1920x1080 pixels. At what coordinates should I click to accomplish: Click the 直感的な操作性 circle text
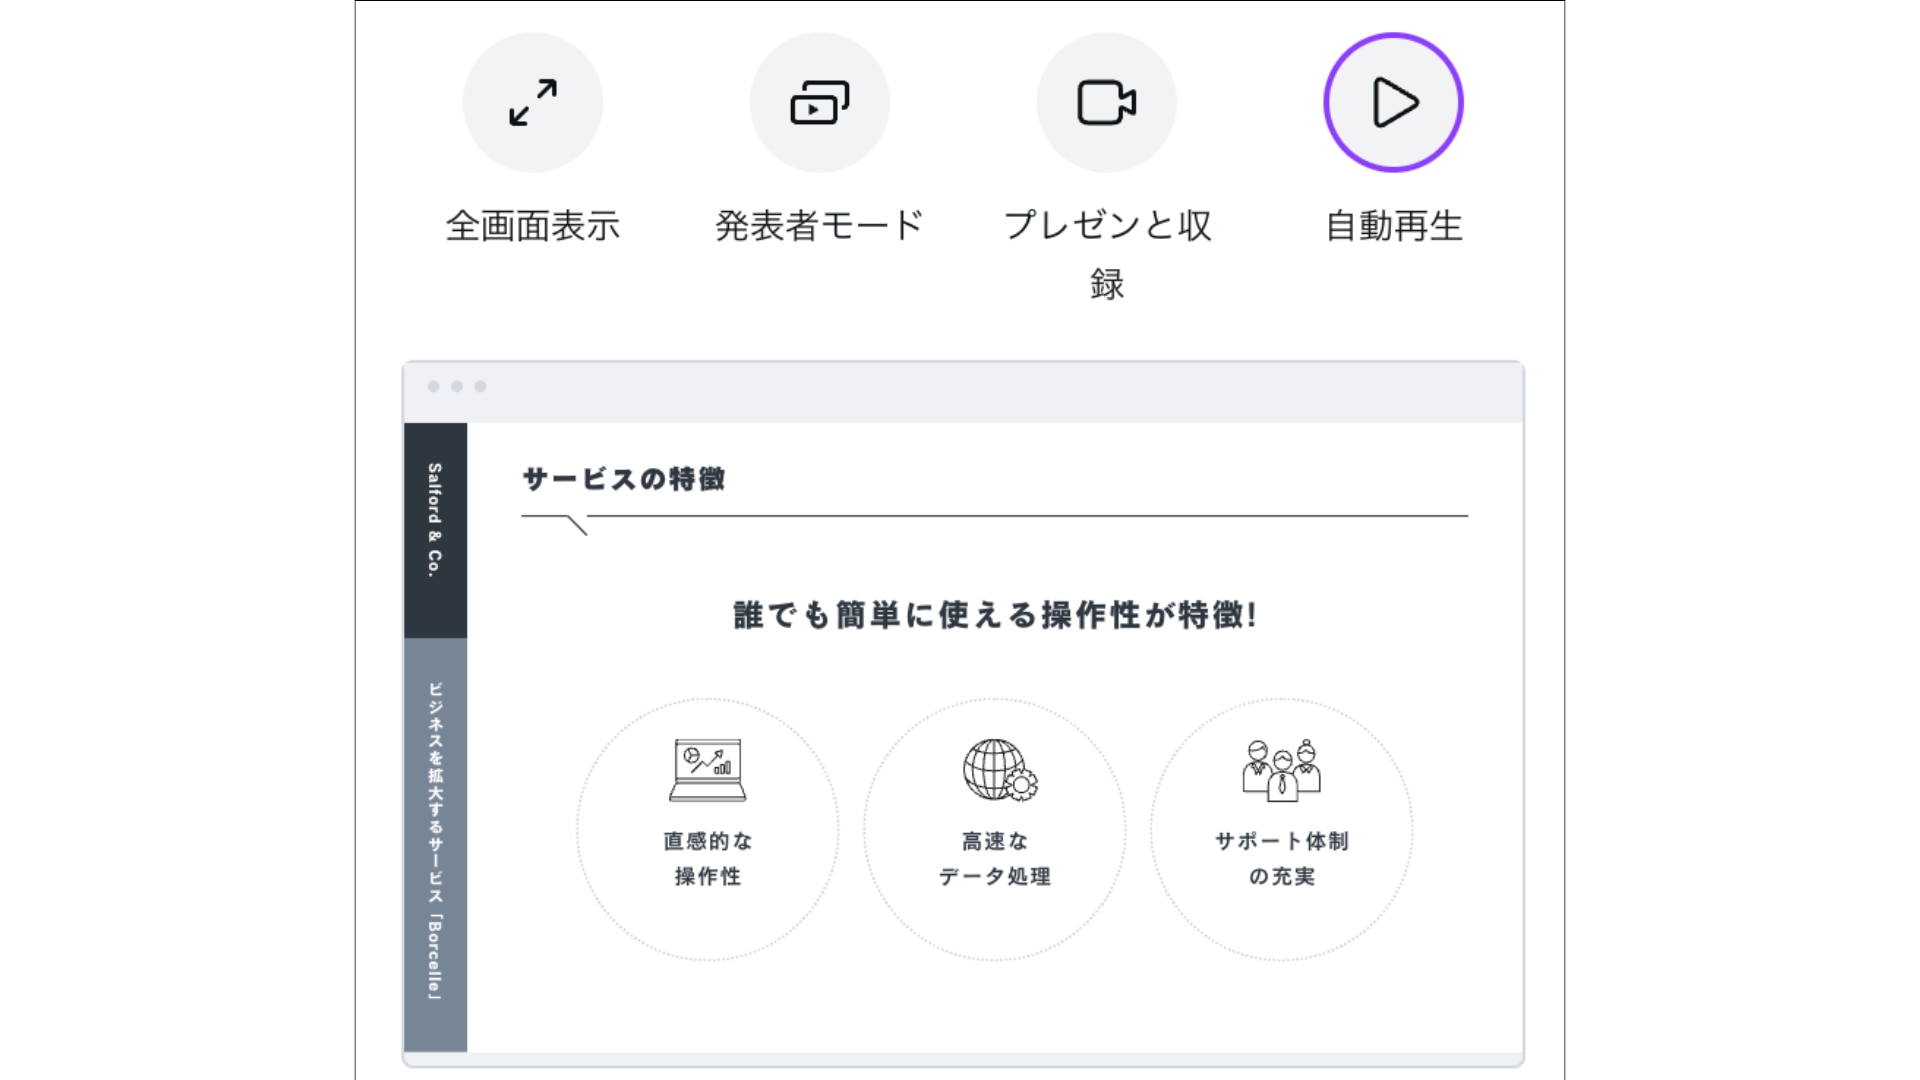[x=707, y=858]
